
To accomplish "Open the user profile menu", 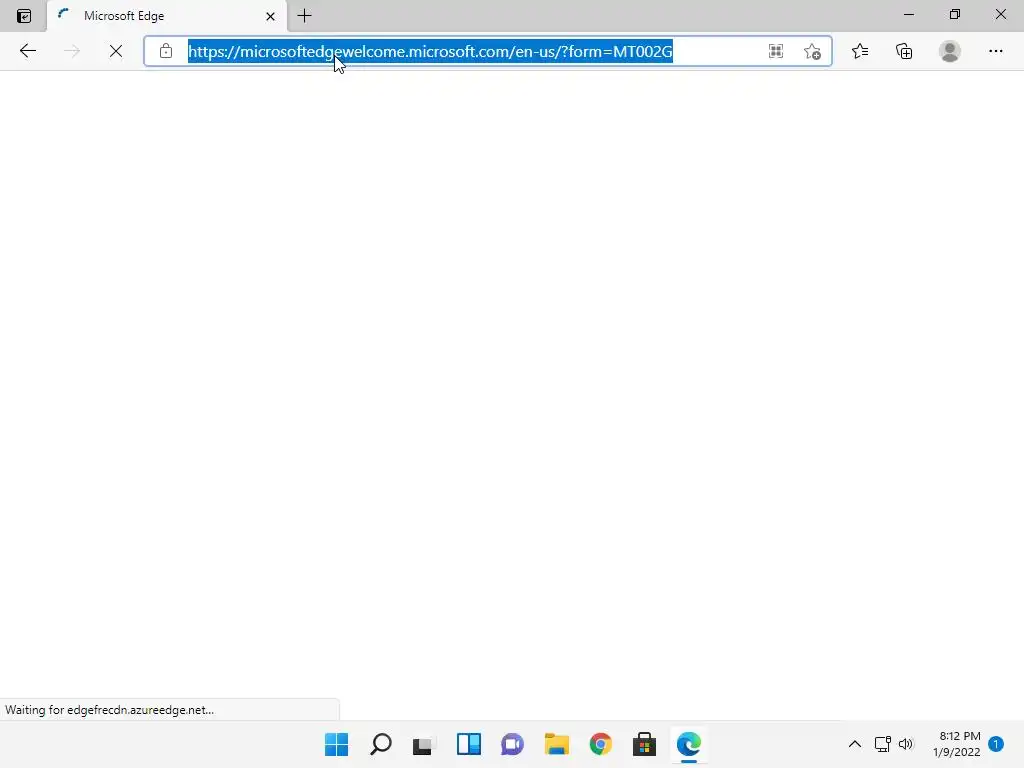I will [x=950, y=51].
